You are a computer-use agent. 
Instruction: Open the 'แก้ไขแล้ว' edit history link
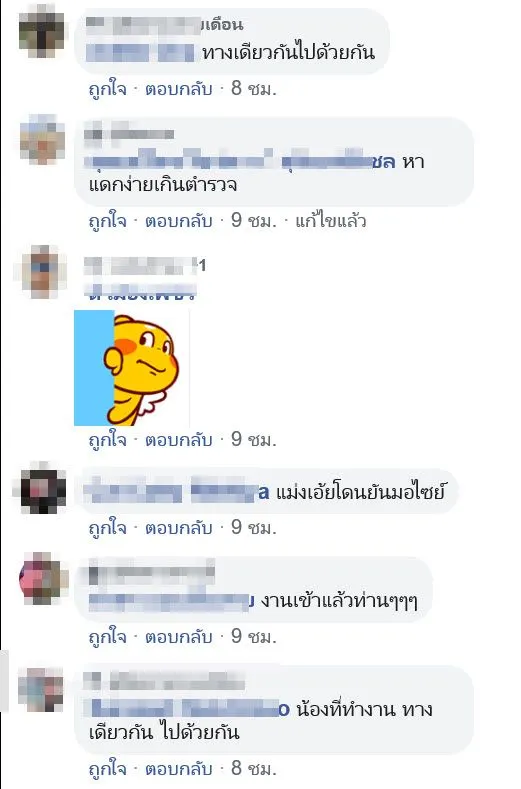click(331, 221)
